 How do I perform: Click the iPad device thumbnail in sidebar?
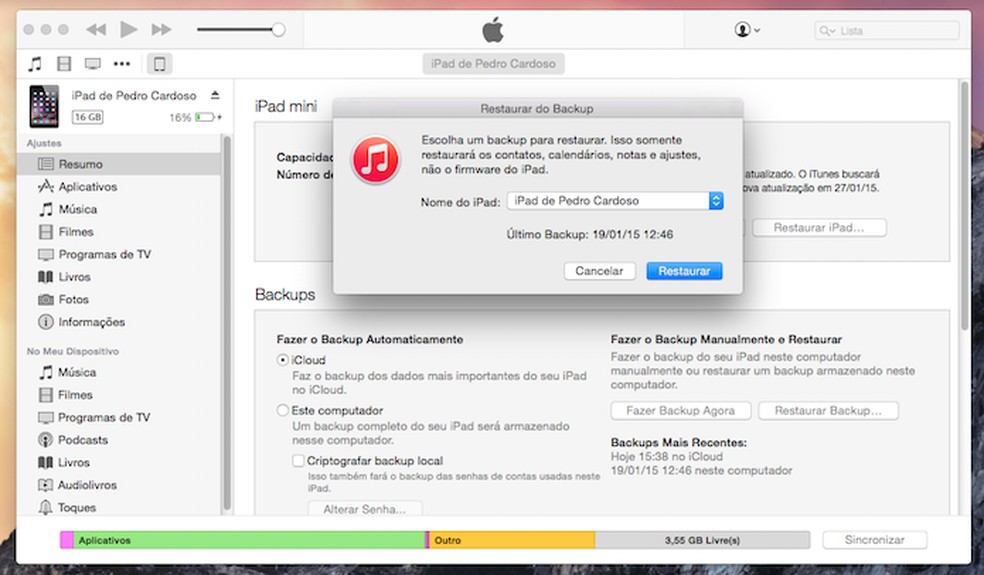44,106
